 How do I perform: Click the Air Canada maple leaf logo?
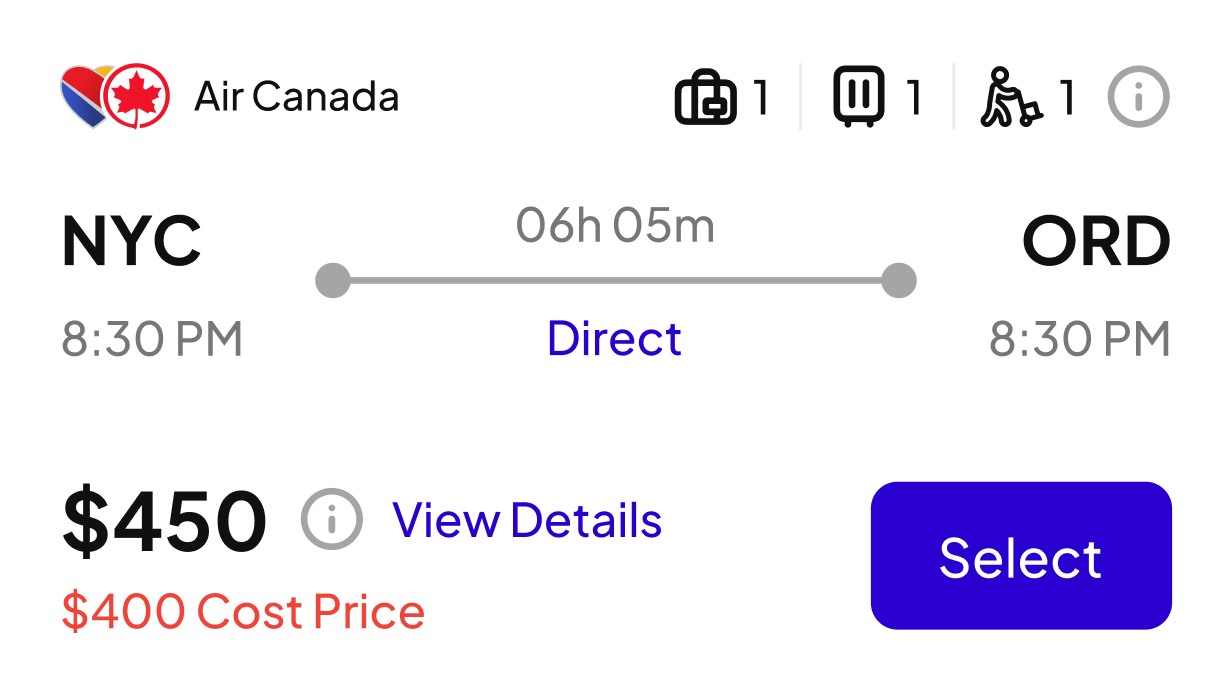137,96
